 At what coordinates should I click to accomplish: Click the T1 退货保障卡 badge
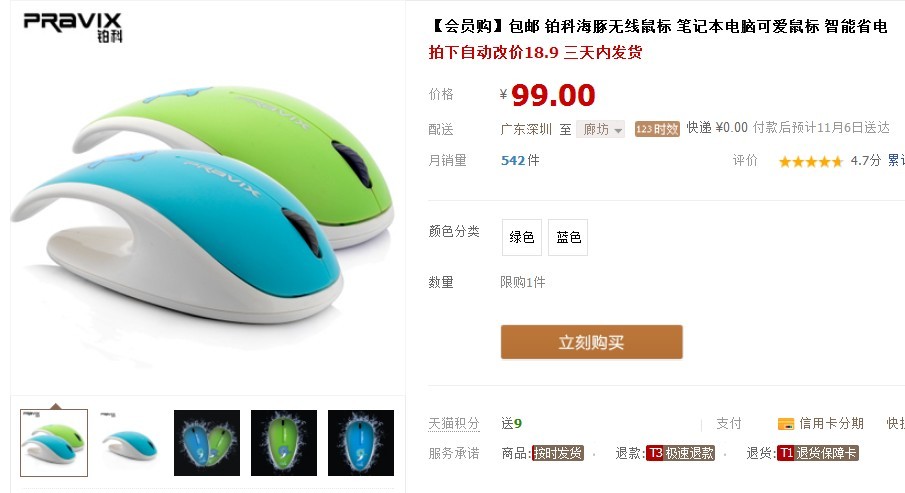pos(817,453)
